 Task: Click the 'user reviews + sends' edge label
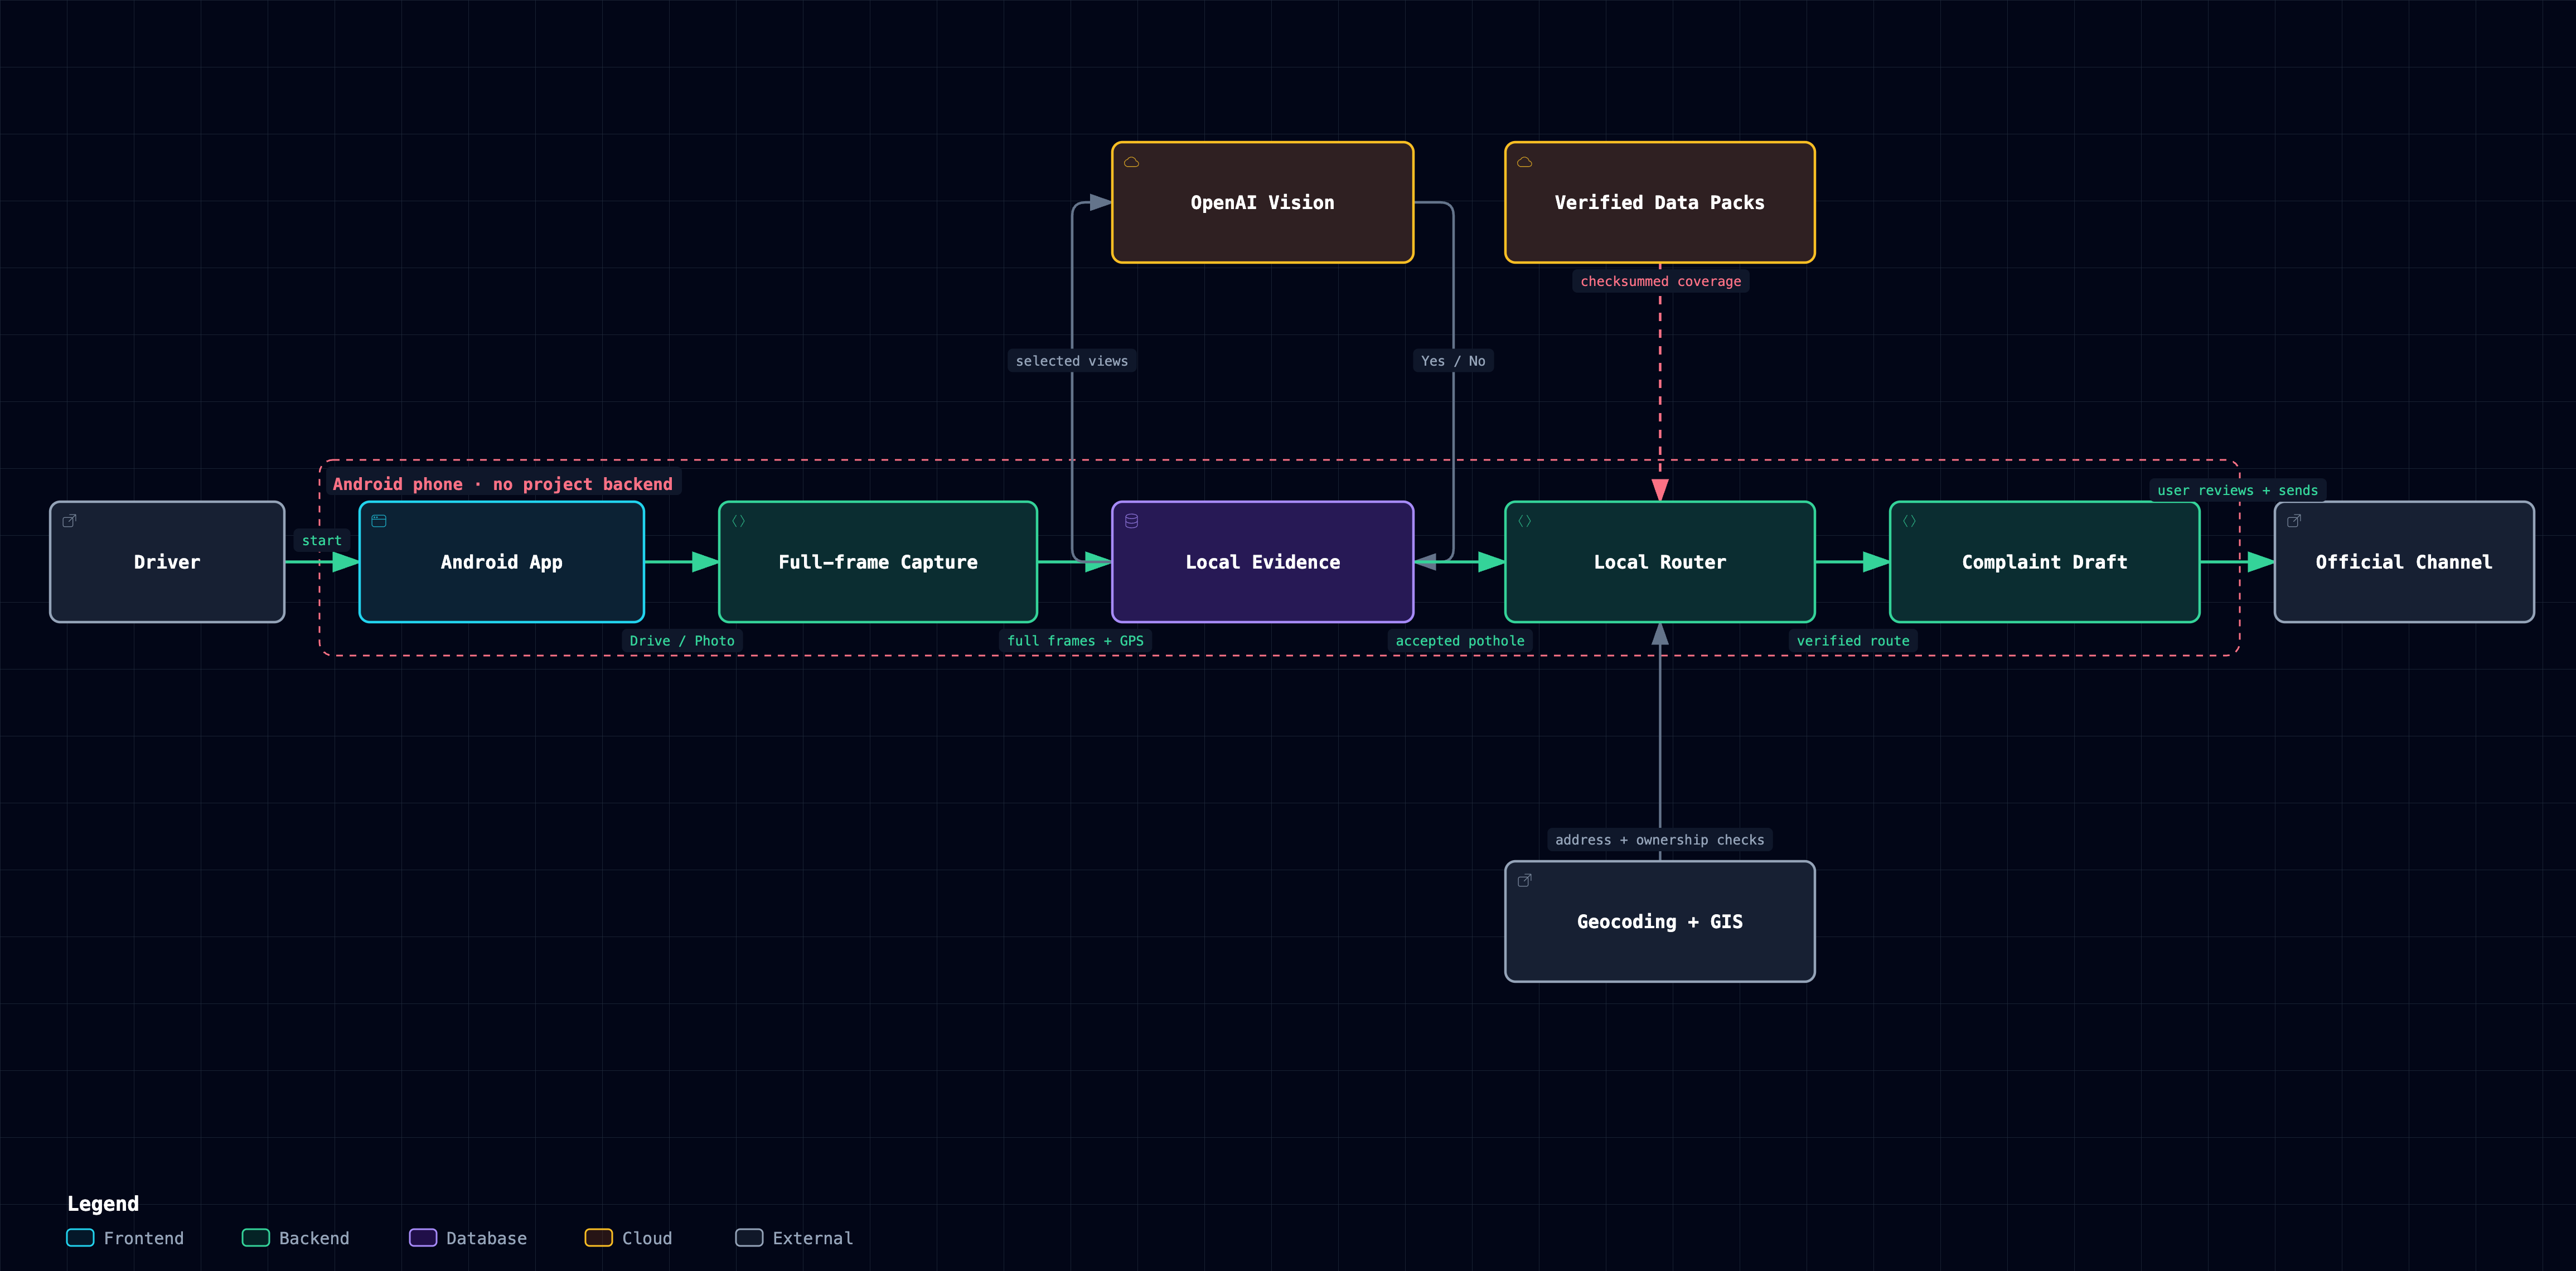point(2237,491)
